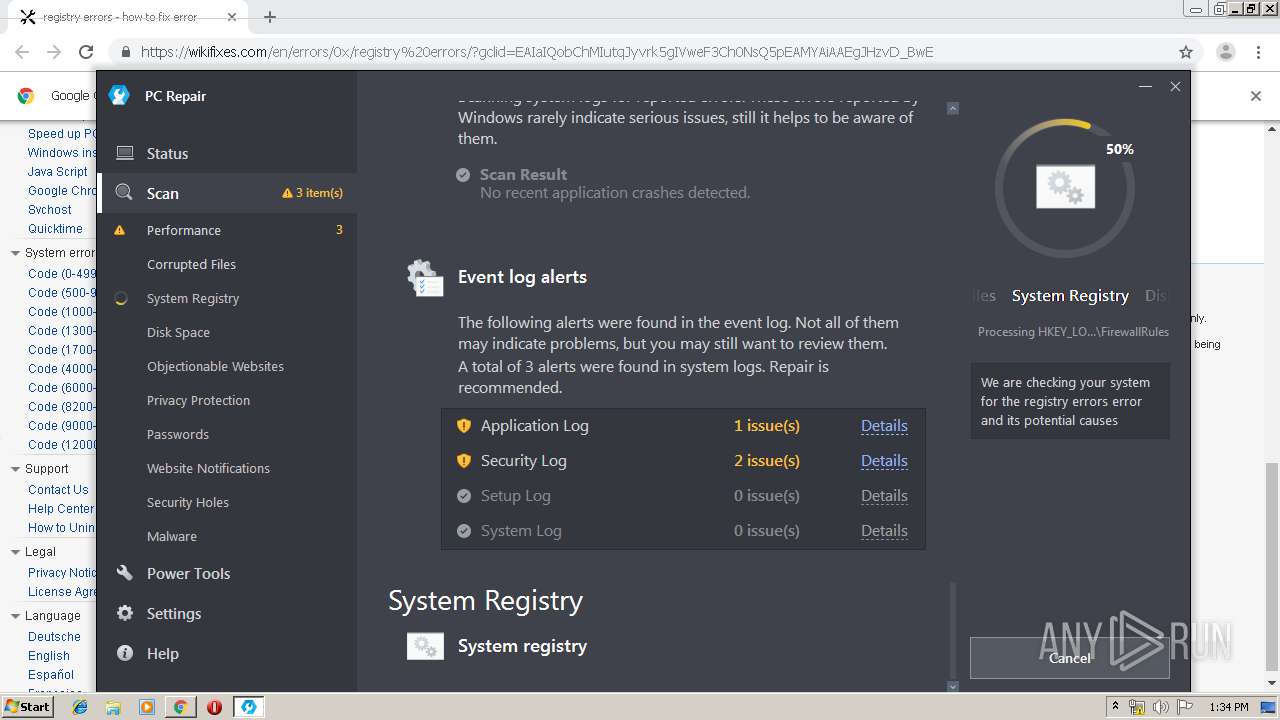Screen dimensions: 1280x720
Task: Click the webpage vertical scrollbar thumb
Action: 1271,567
